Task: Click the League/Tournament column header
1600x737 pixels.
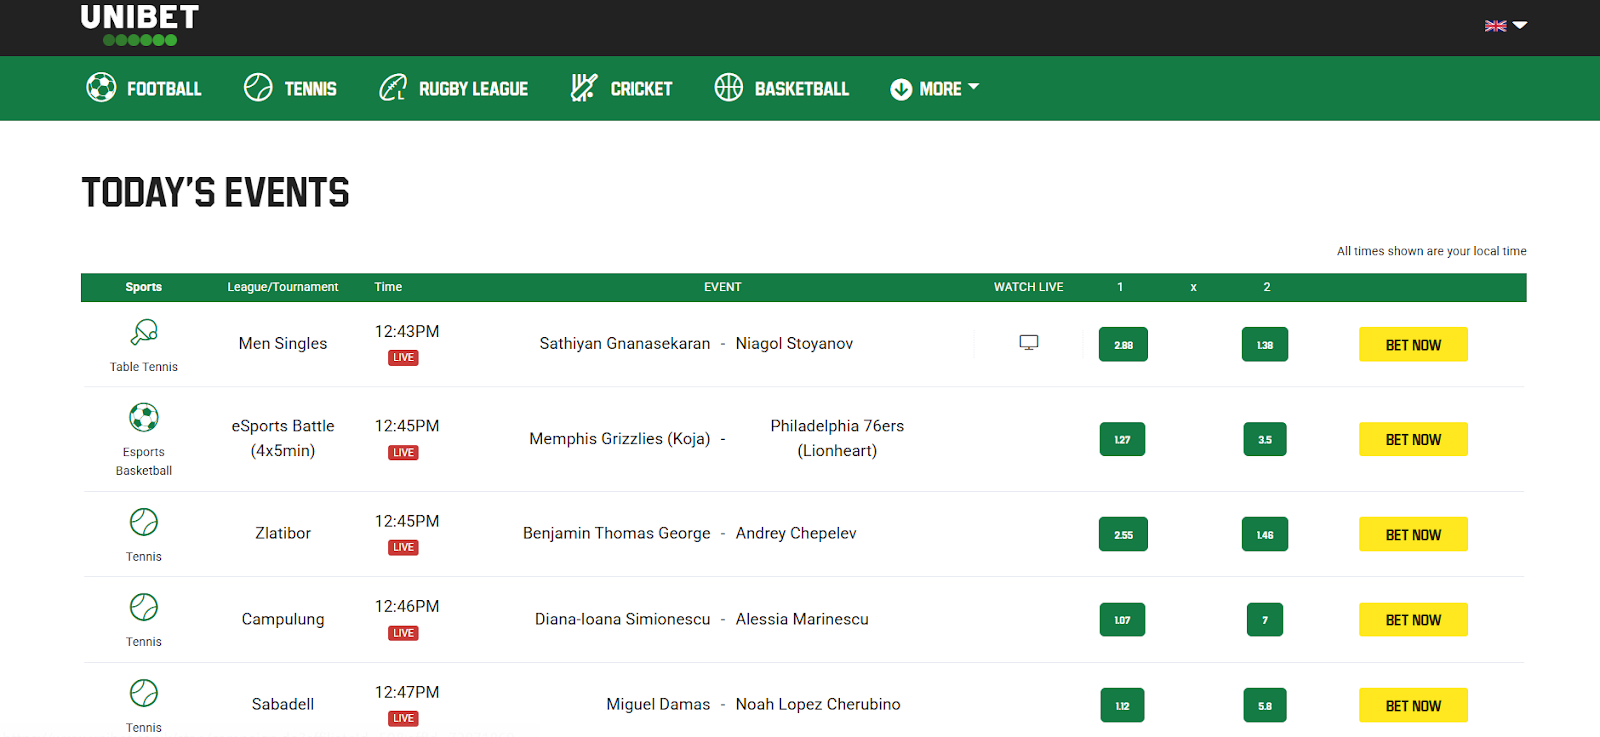Action: click(x=283, y=287)
